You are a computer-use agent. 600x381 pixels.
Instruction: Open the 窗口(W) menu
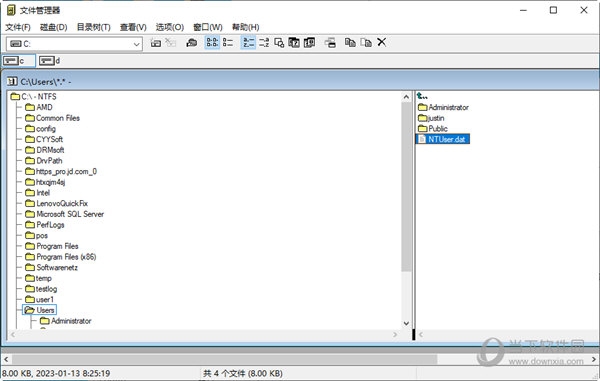pos(208,27)
